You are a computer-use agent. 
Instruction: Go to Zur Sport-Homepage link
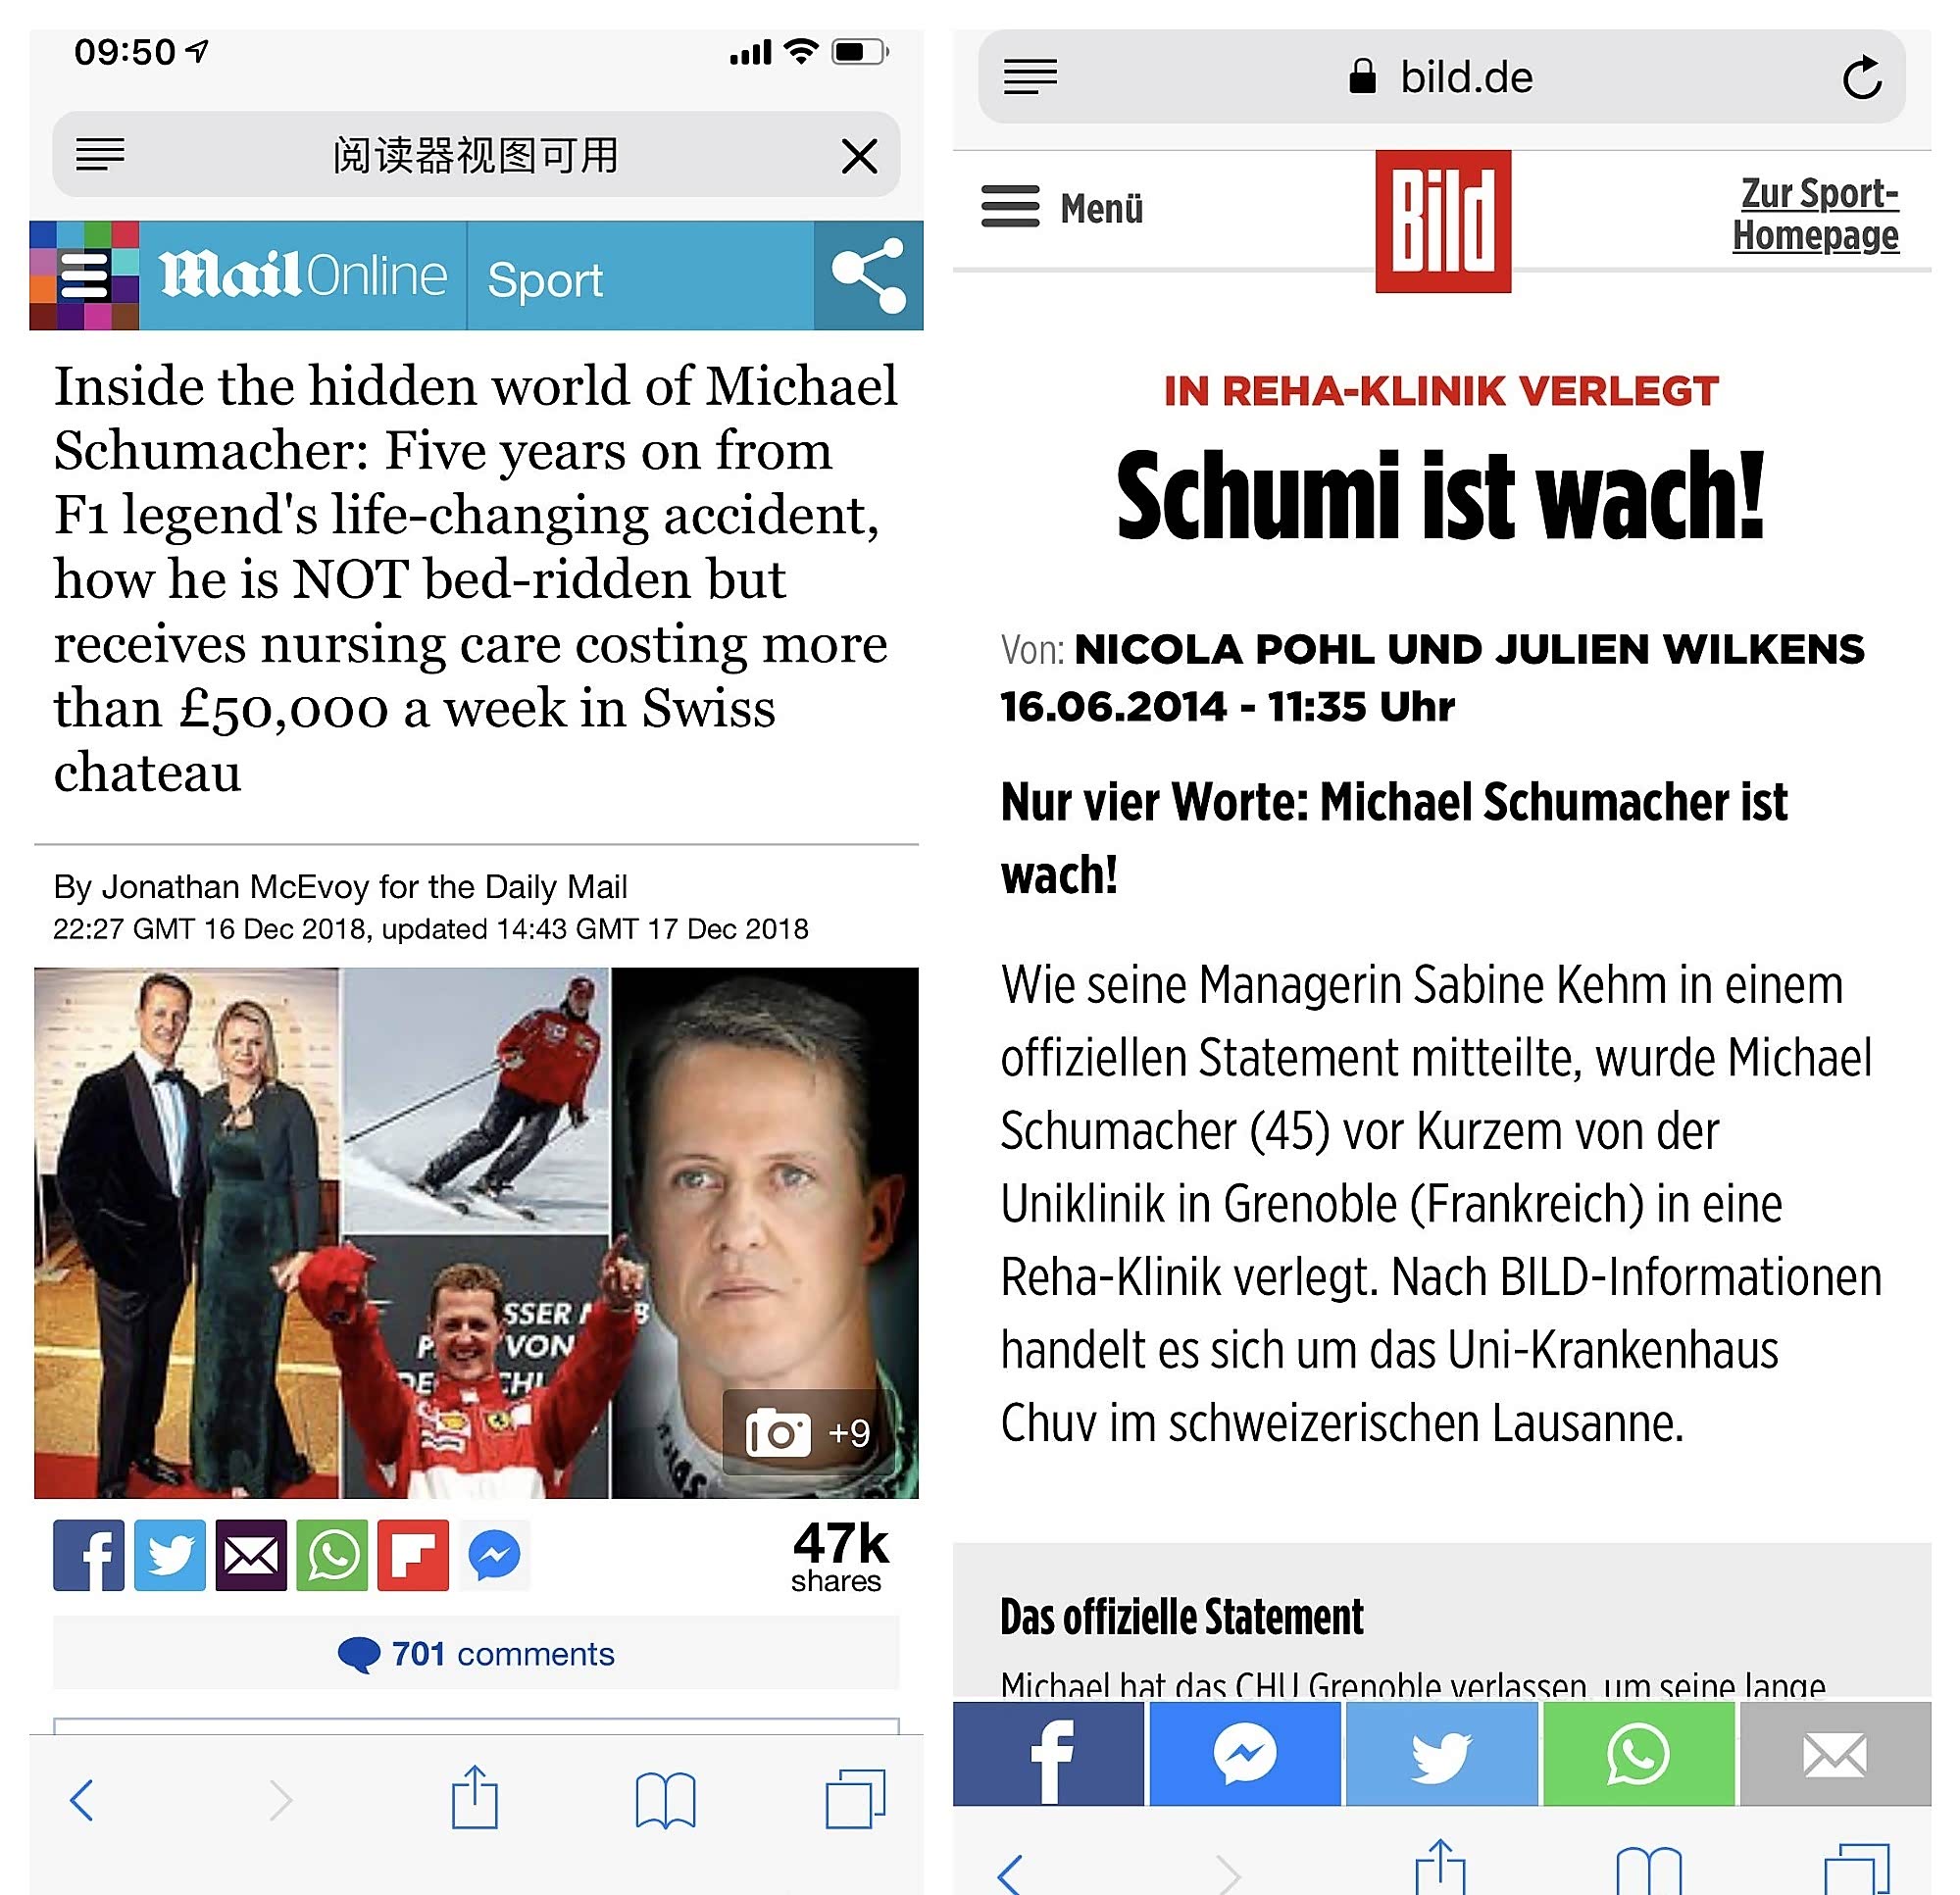[x=1815, y=214]
